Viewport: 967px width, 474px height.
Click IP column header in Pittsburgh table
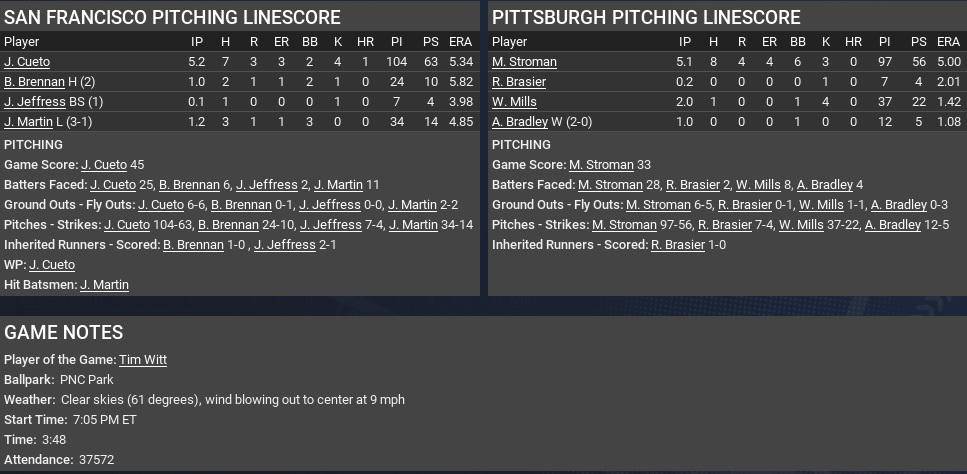click(685, 42)
